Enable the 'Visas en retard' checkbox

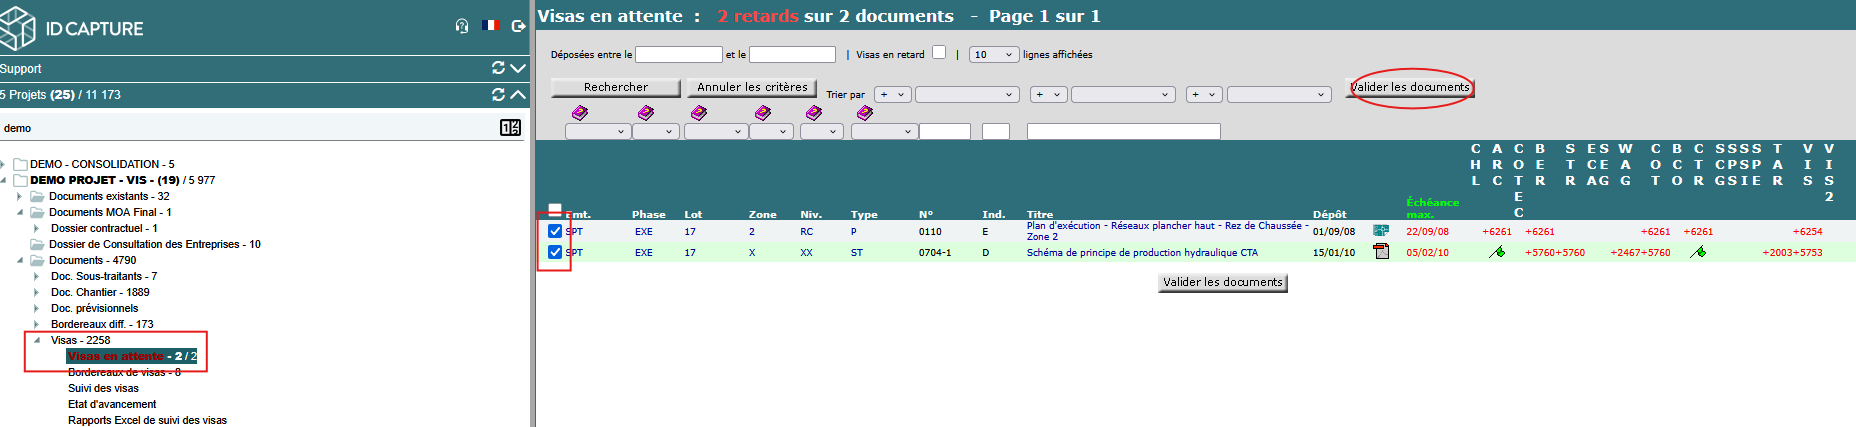click(x=939, y=53)
